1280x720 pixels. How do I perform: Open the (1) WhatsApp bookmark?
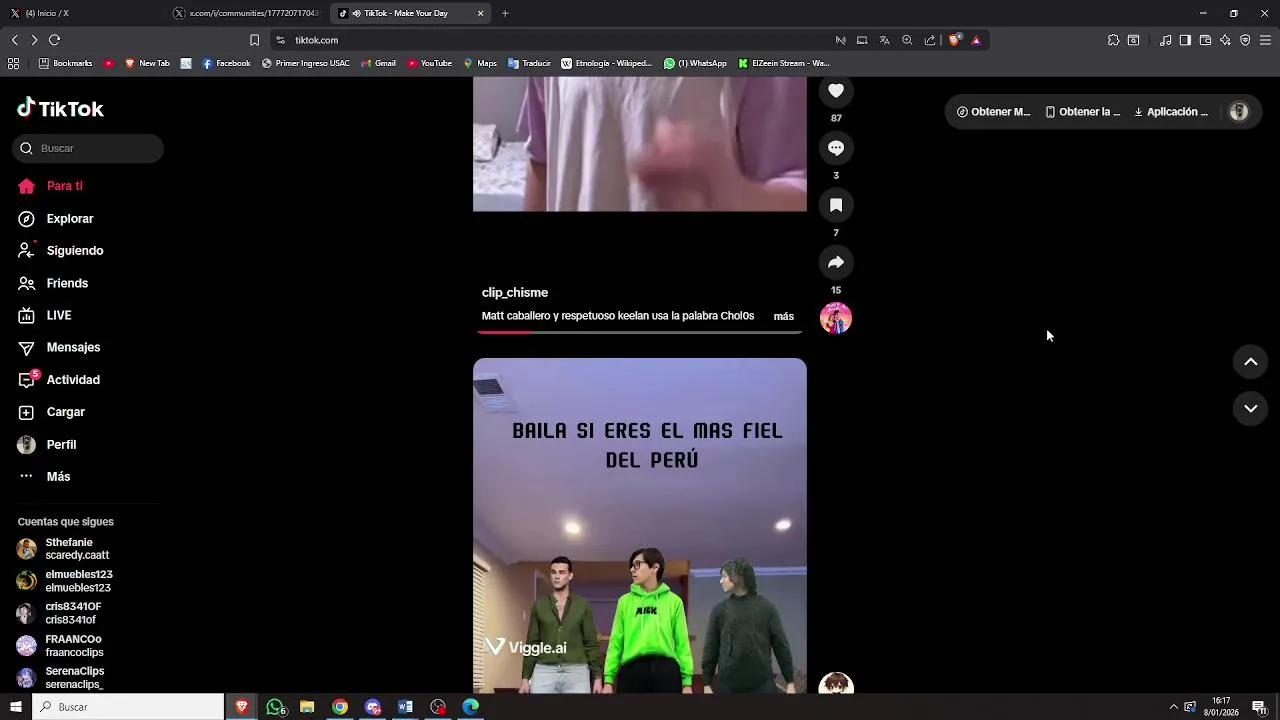click(x=695, y=63)
